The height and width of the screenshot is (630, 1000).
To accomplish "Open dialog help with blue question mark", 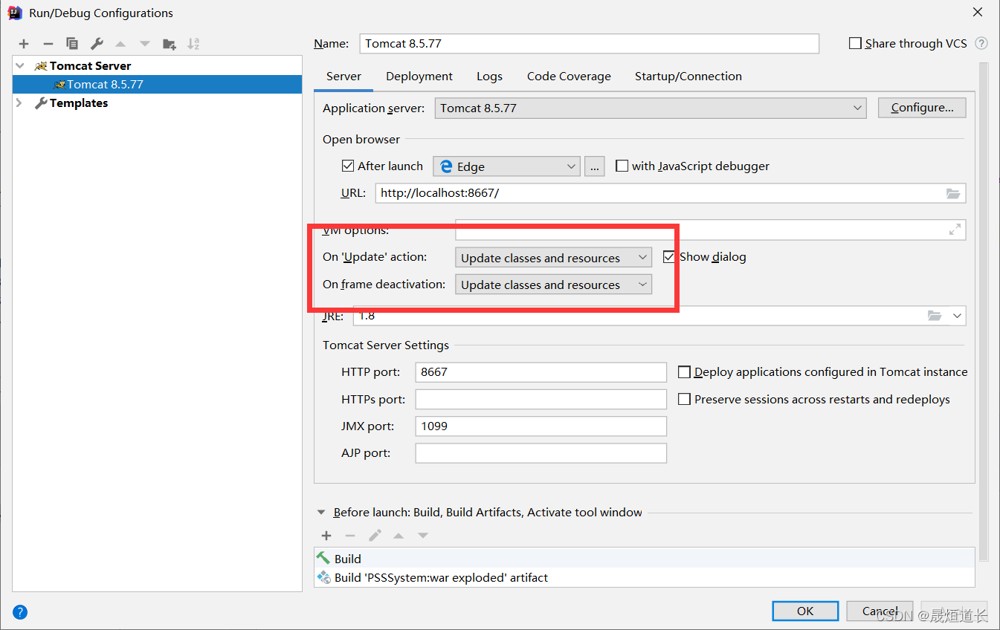I will 20,612.
